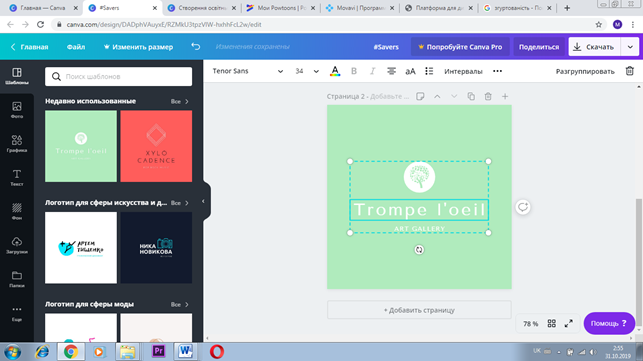The width and height of the screenshot is (643, 361).
Task: Open the Text sidebar panel
Action: tap(17, 178)
